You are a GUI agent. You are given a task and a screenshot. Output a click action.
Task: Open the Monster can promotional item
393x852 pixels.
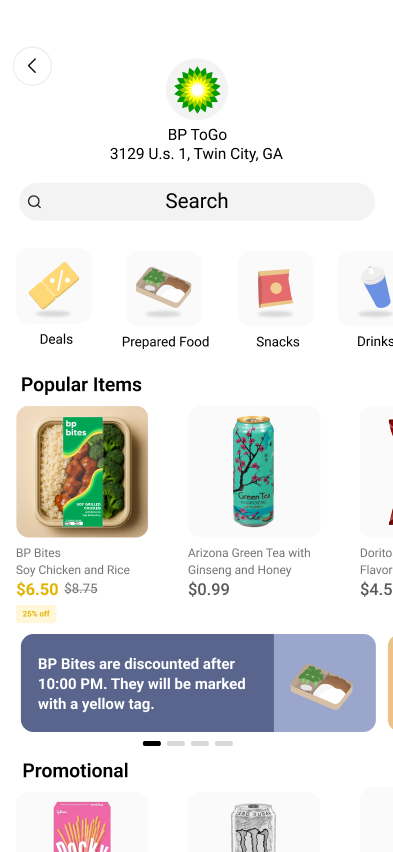[x=254, y=822]
